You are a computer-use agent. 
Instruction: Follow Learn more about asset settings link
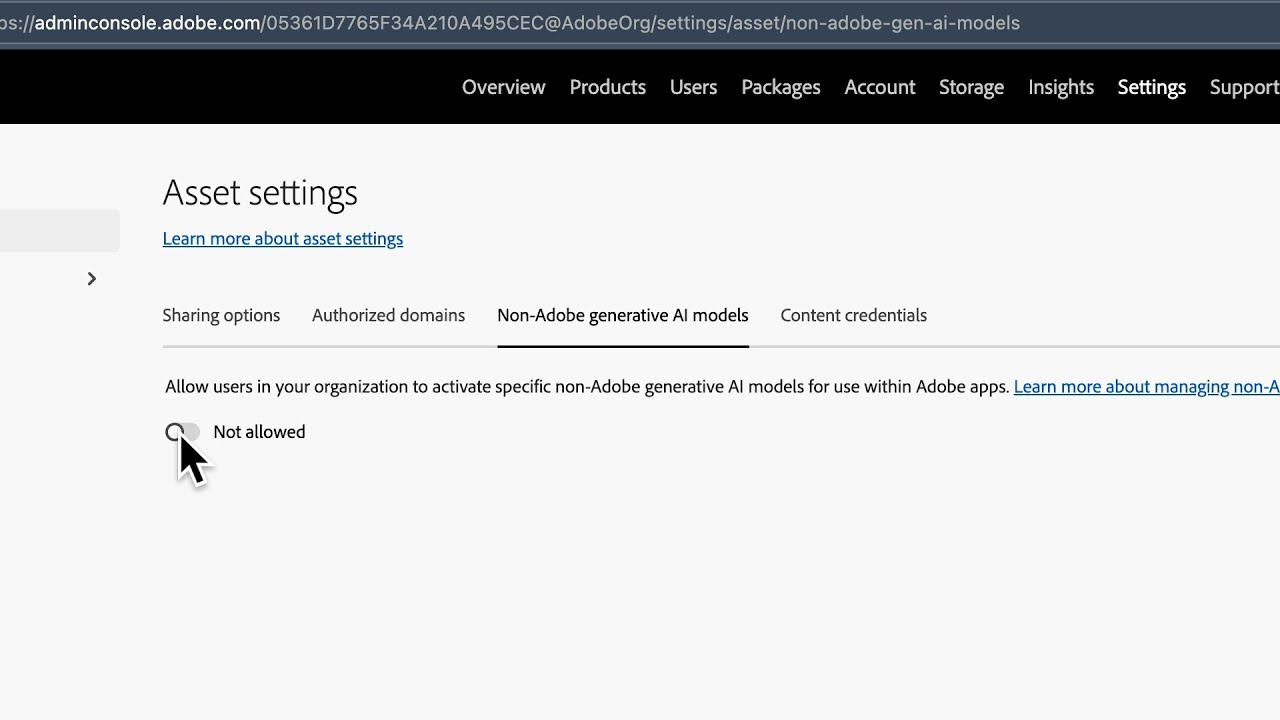click(283, 239)
